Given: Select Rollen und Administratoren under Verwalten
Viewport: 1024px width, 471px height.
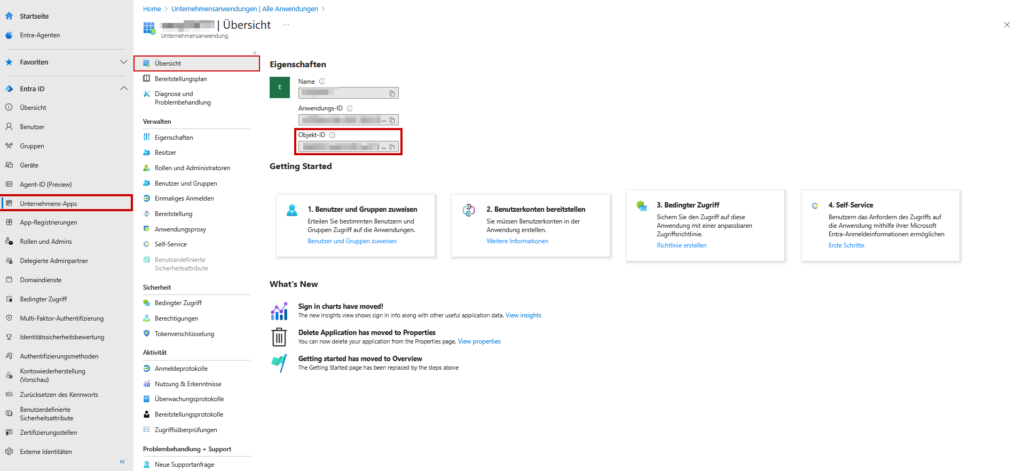Looking at the screenshot, I should pyautogui.click(x=192, y=168).
